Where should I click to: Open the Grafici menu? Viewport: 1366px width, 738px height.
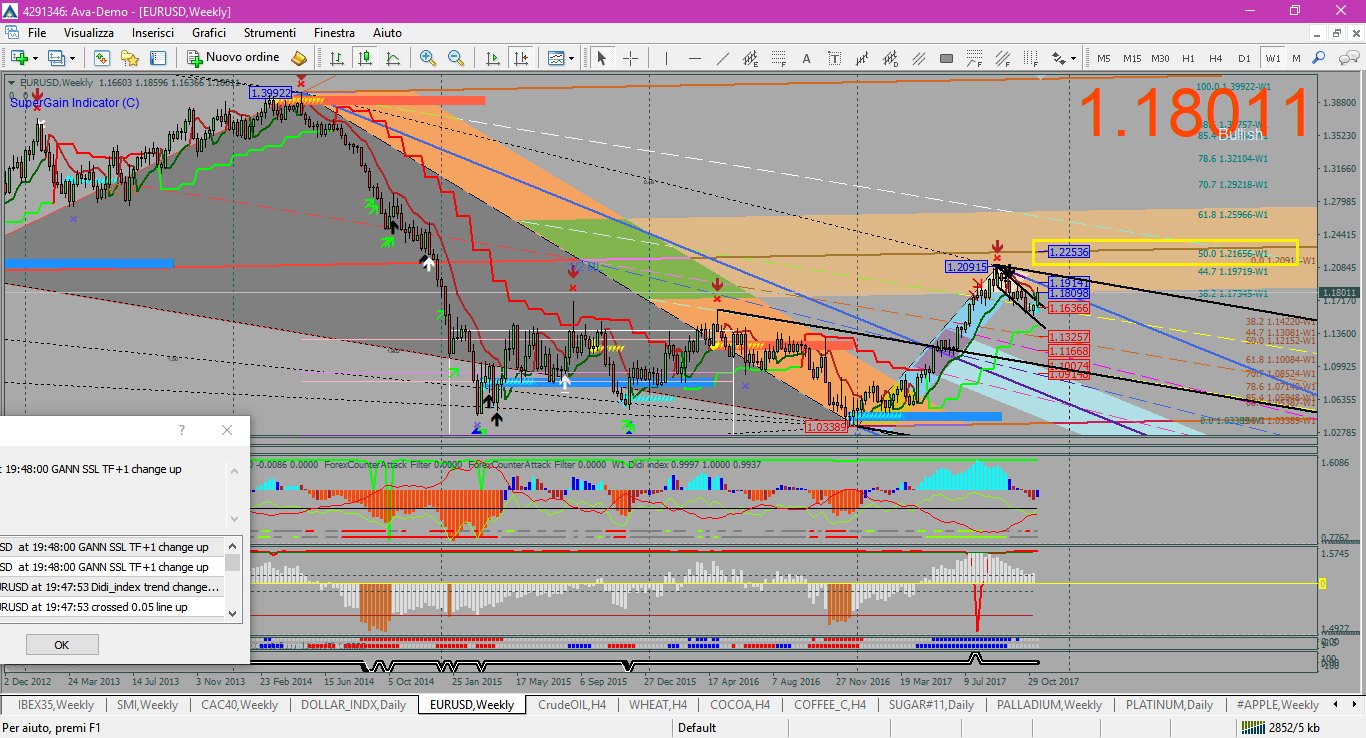tap(209, 33)
